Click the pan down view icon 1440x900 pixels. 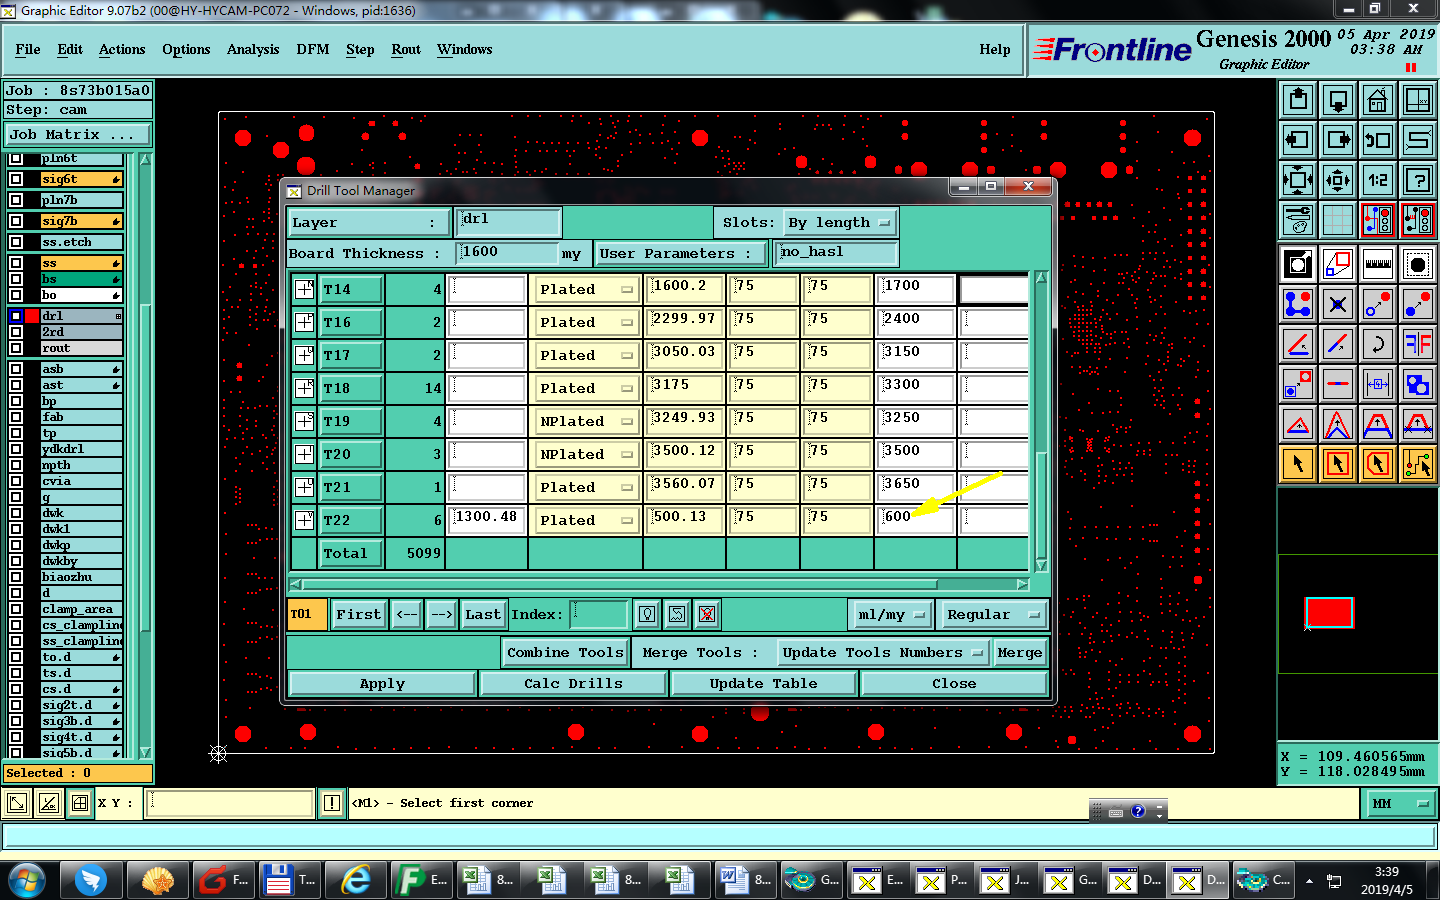click(x=1338, y=100)
